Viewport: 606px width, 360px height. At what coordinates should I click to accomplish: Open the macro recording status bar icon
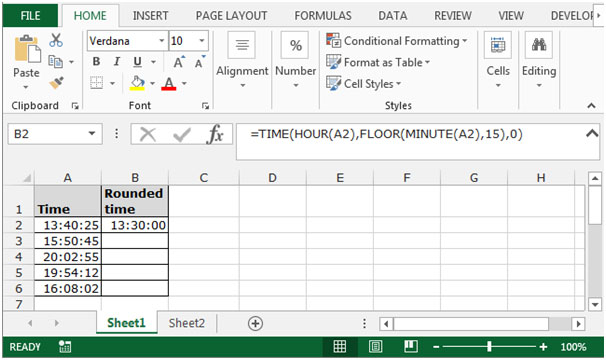(x=65, y=346)
